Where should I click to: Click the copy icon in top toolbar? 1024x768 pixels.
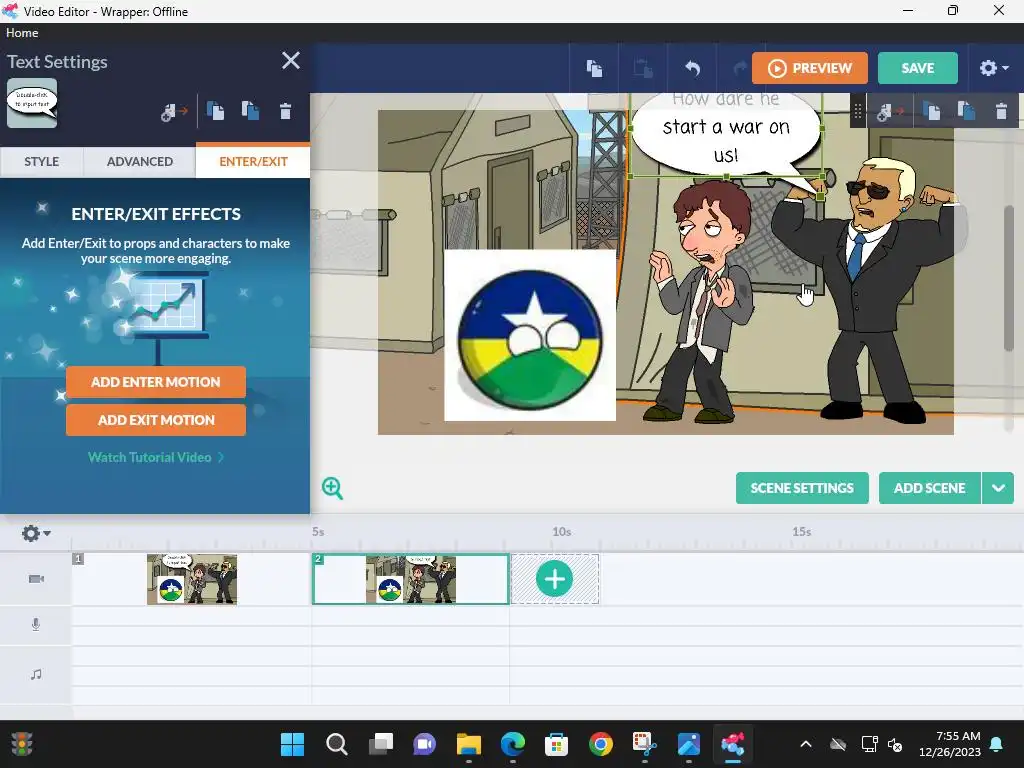click(594, 68)
